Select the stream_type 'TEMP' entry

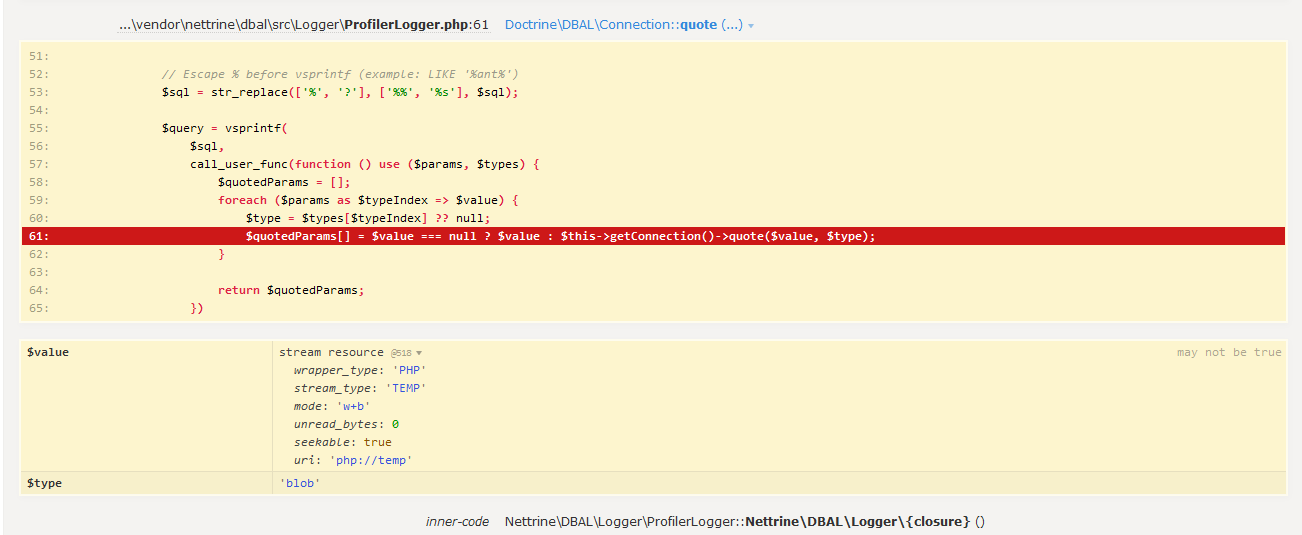pyautogui.click(x=359, y=388)
